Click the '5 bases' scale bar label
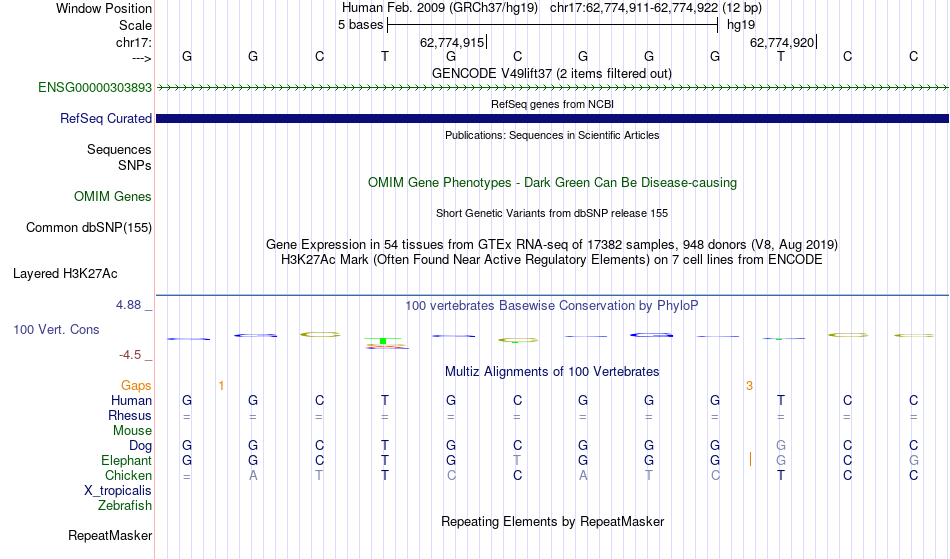The image size is (950, 559). (360, 25)
